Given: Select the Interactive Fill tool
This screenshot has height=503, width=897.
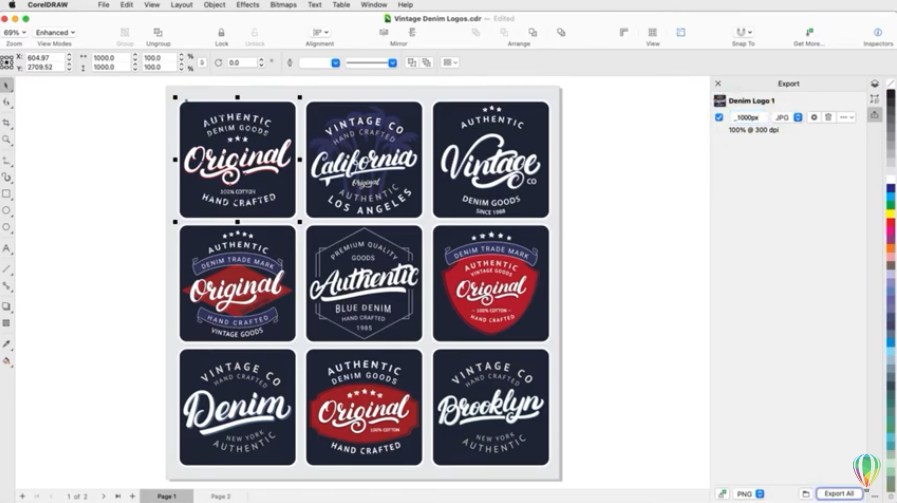Looking at the screenshot, I should click(x=7, y=361).
